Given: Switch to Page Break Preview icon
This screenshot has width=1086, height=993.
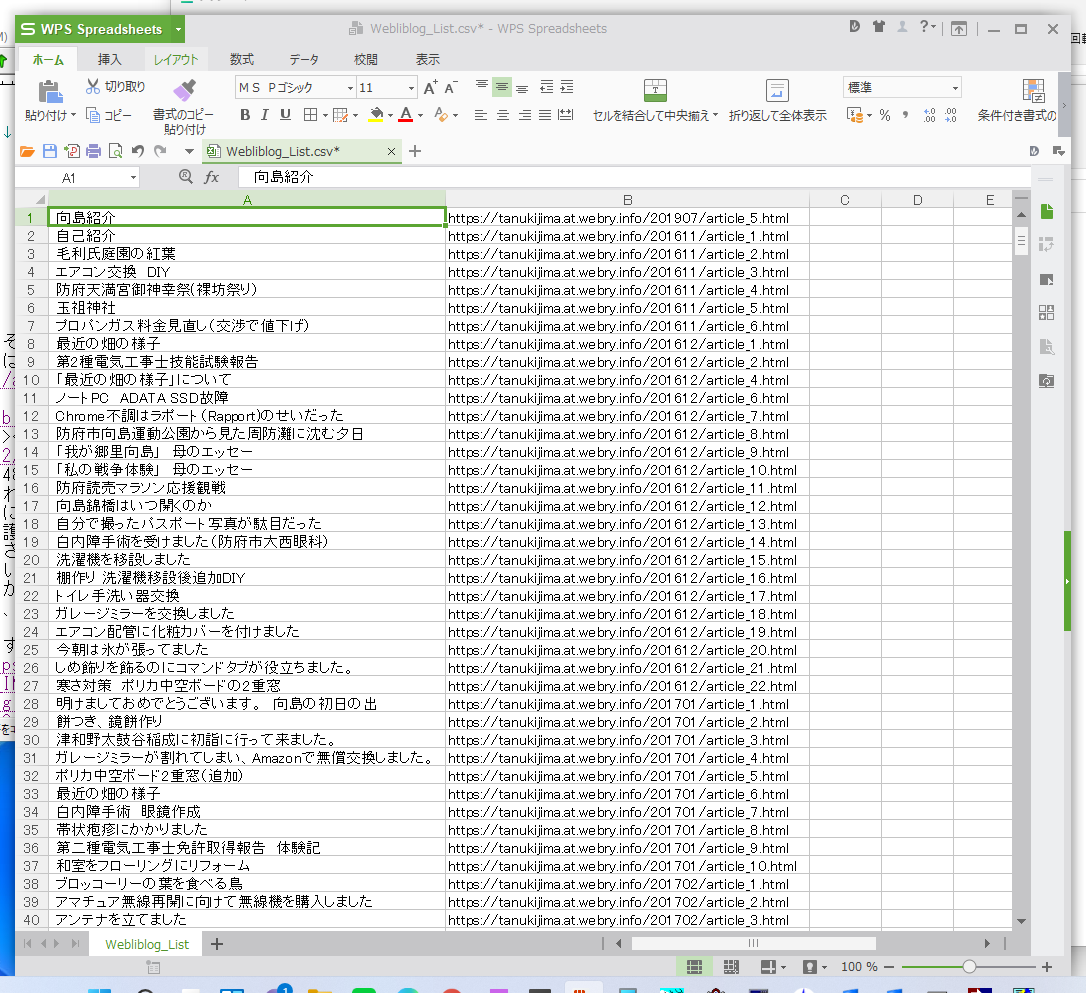Looking at the screenshot, I should (731, 967).
